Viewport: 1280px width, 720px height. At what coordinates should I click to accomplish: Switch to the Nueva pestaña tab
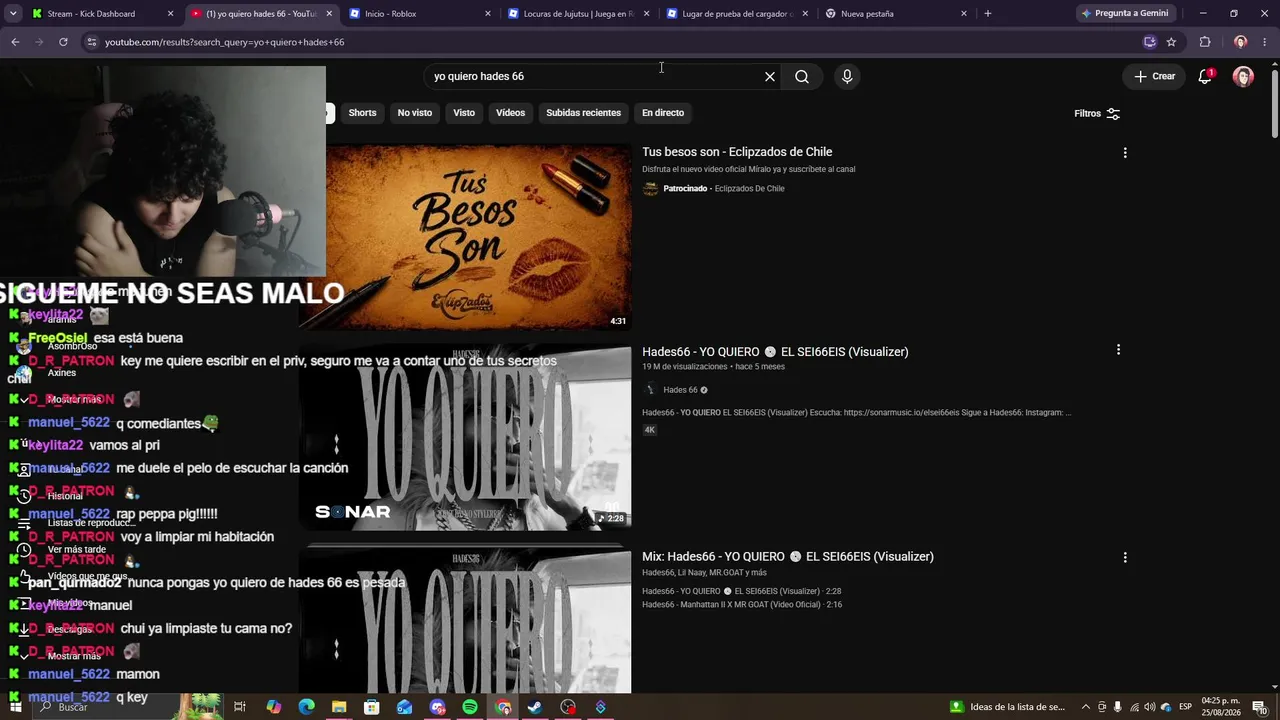tap(897, 14)
